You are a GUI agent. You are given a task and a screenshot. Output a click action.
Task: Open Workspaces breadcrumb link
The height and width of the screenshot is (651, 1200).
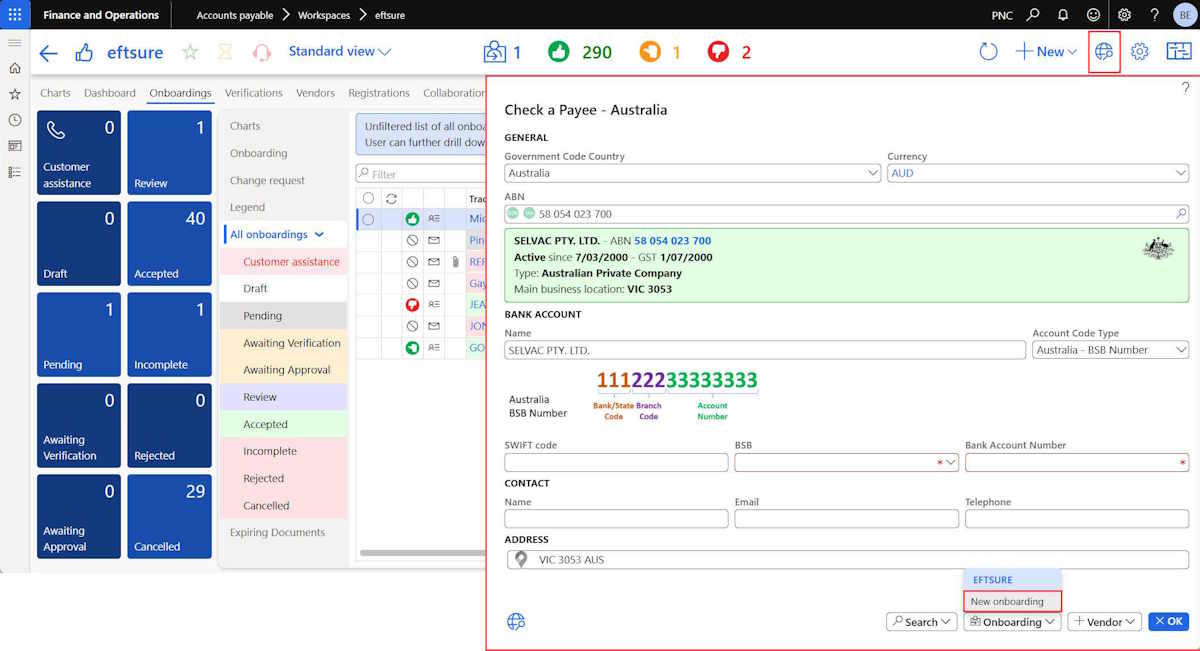point(324,15)
